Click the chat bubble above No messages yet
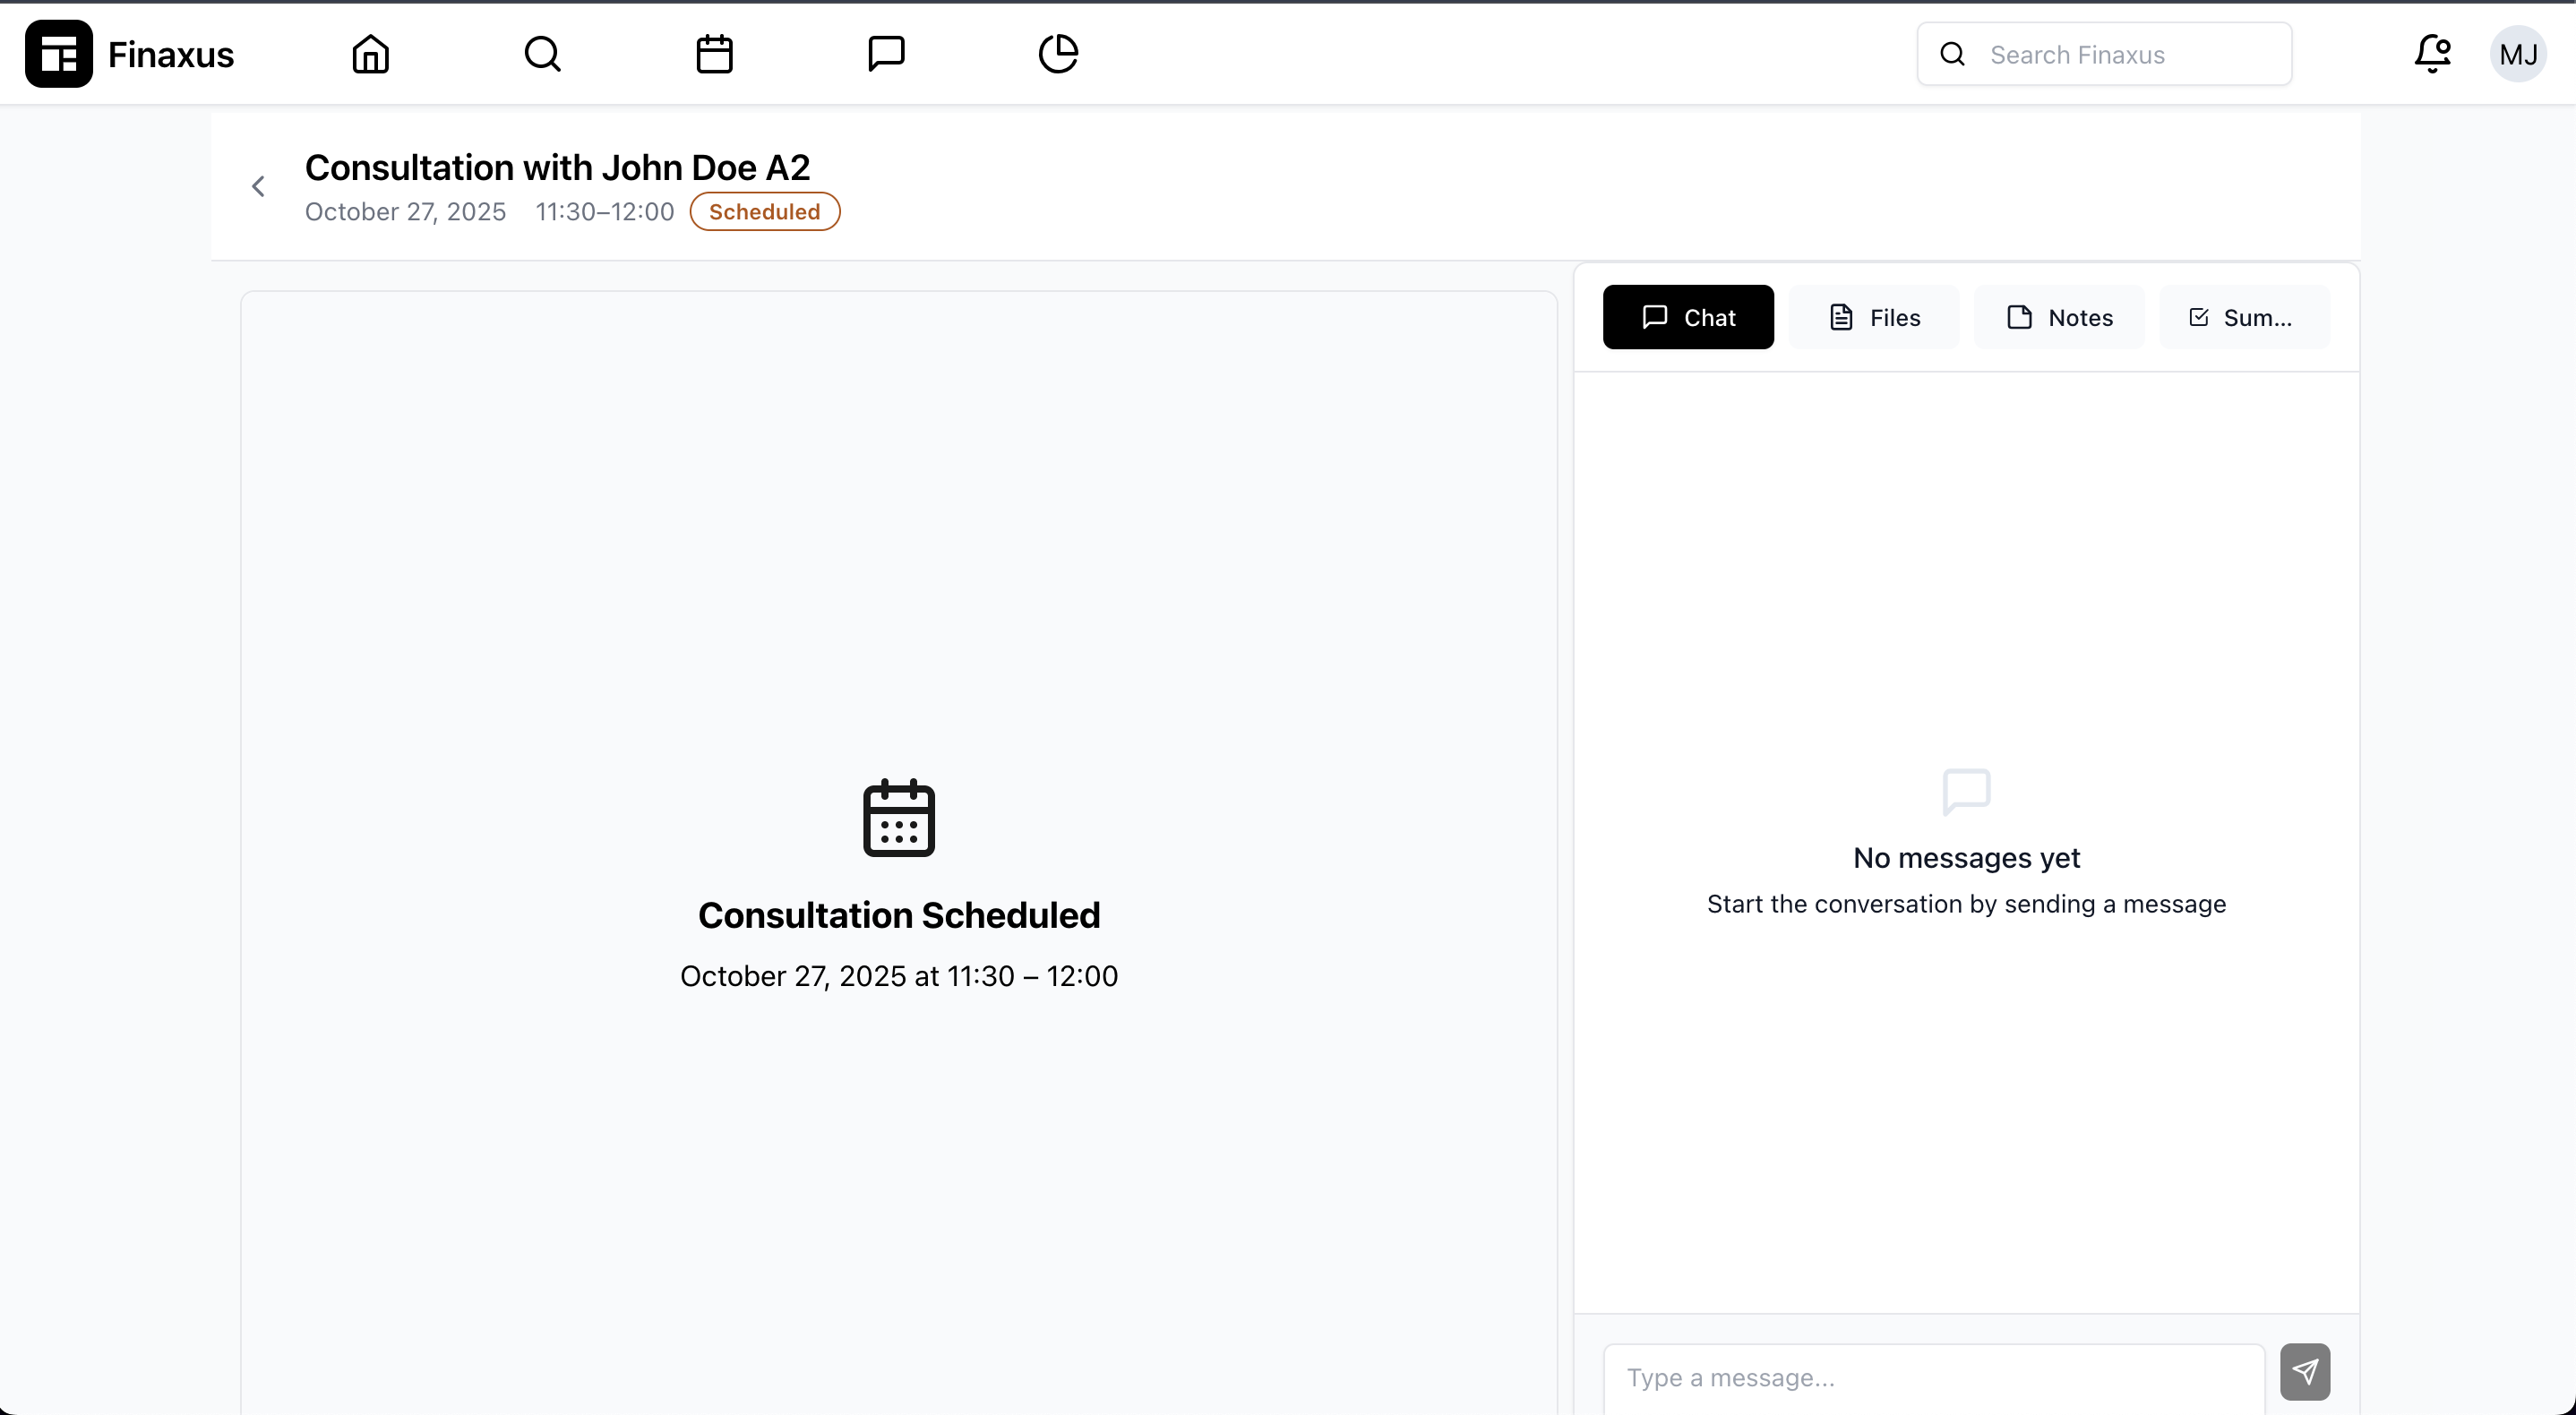Image resolution: width=2576 pixels, height=1415 pixels. coord(1965,791)
